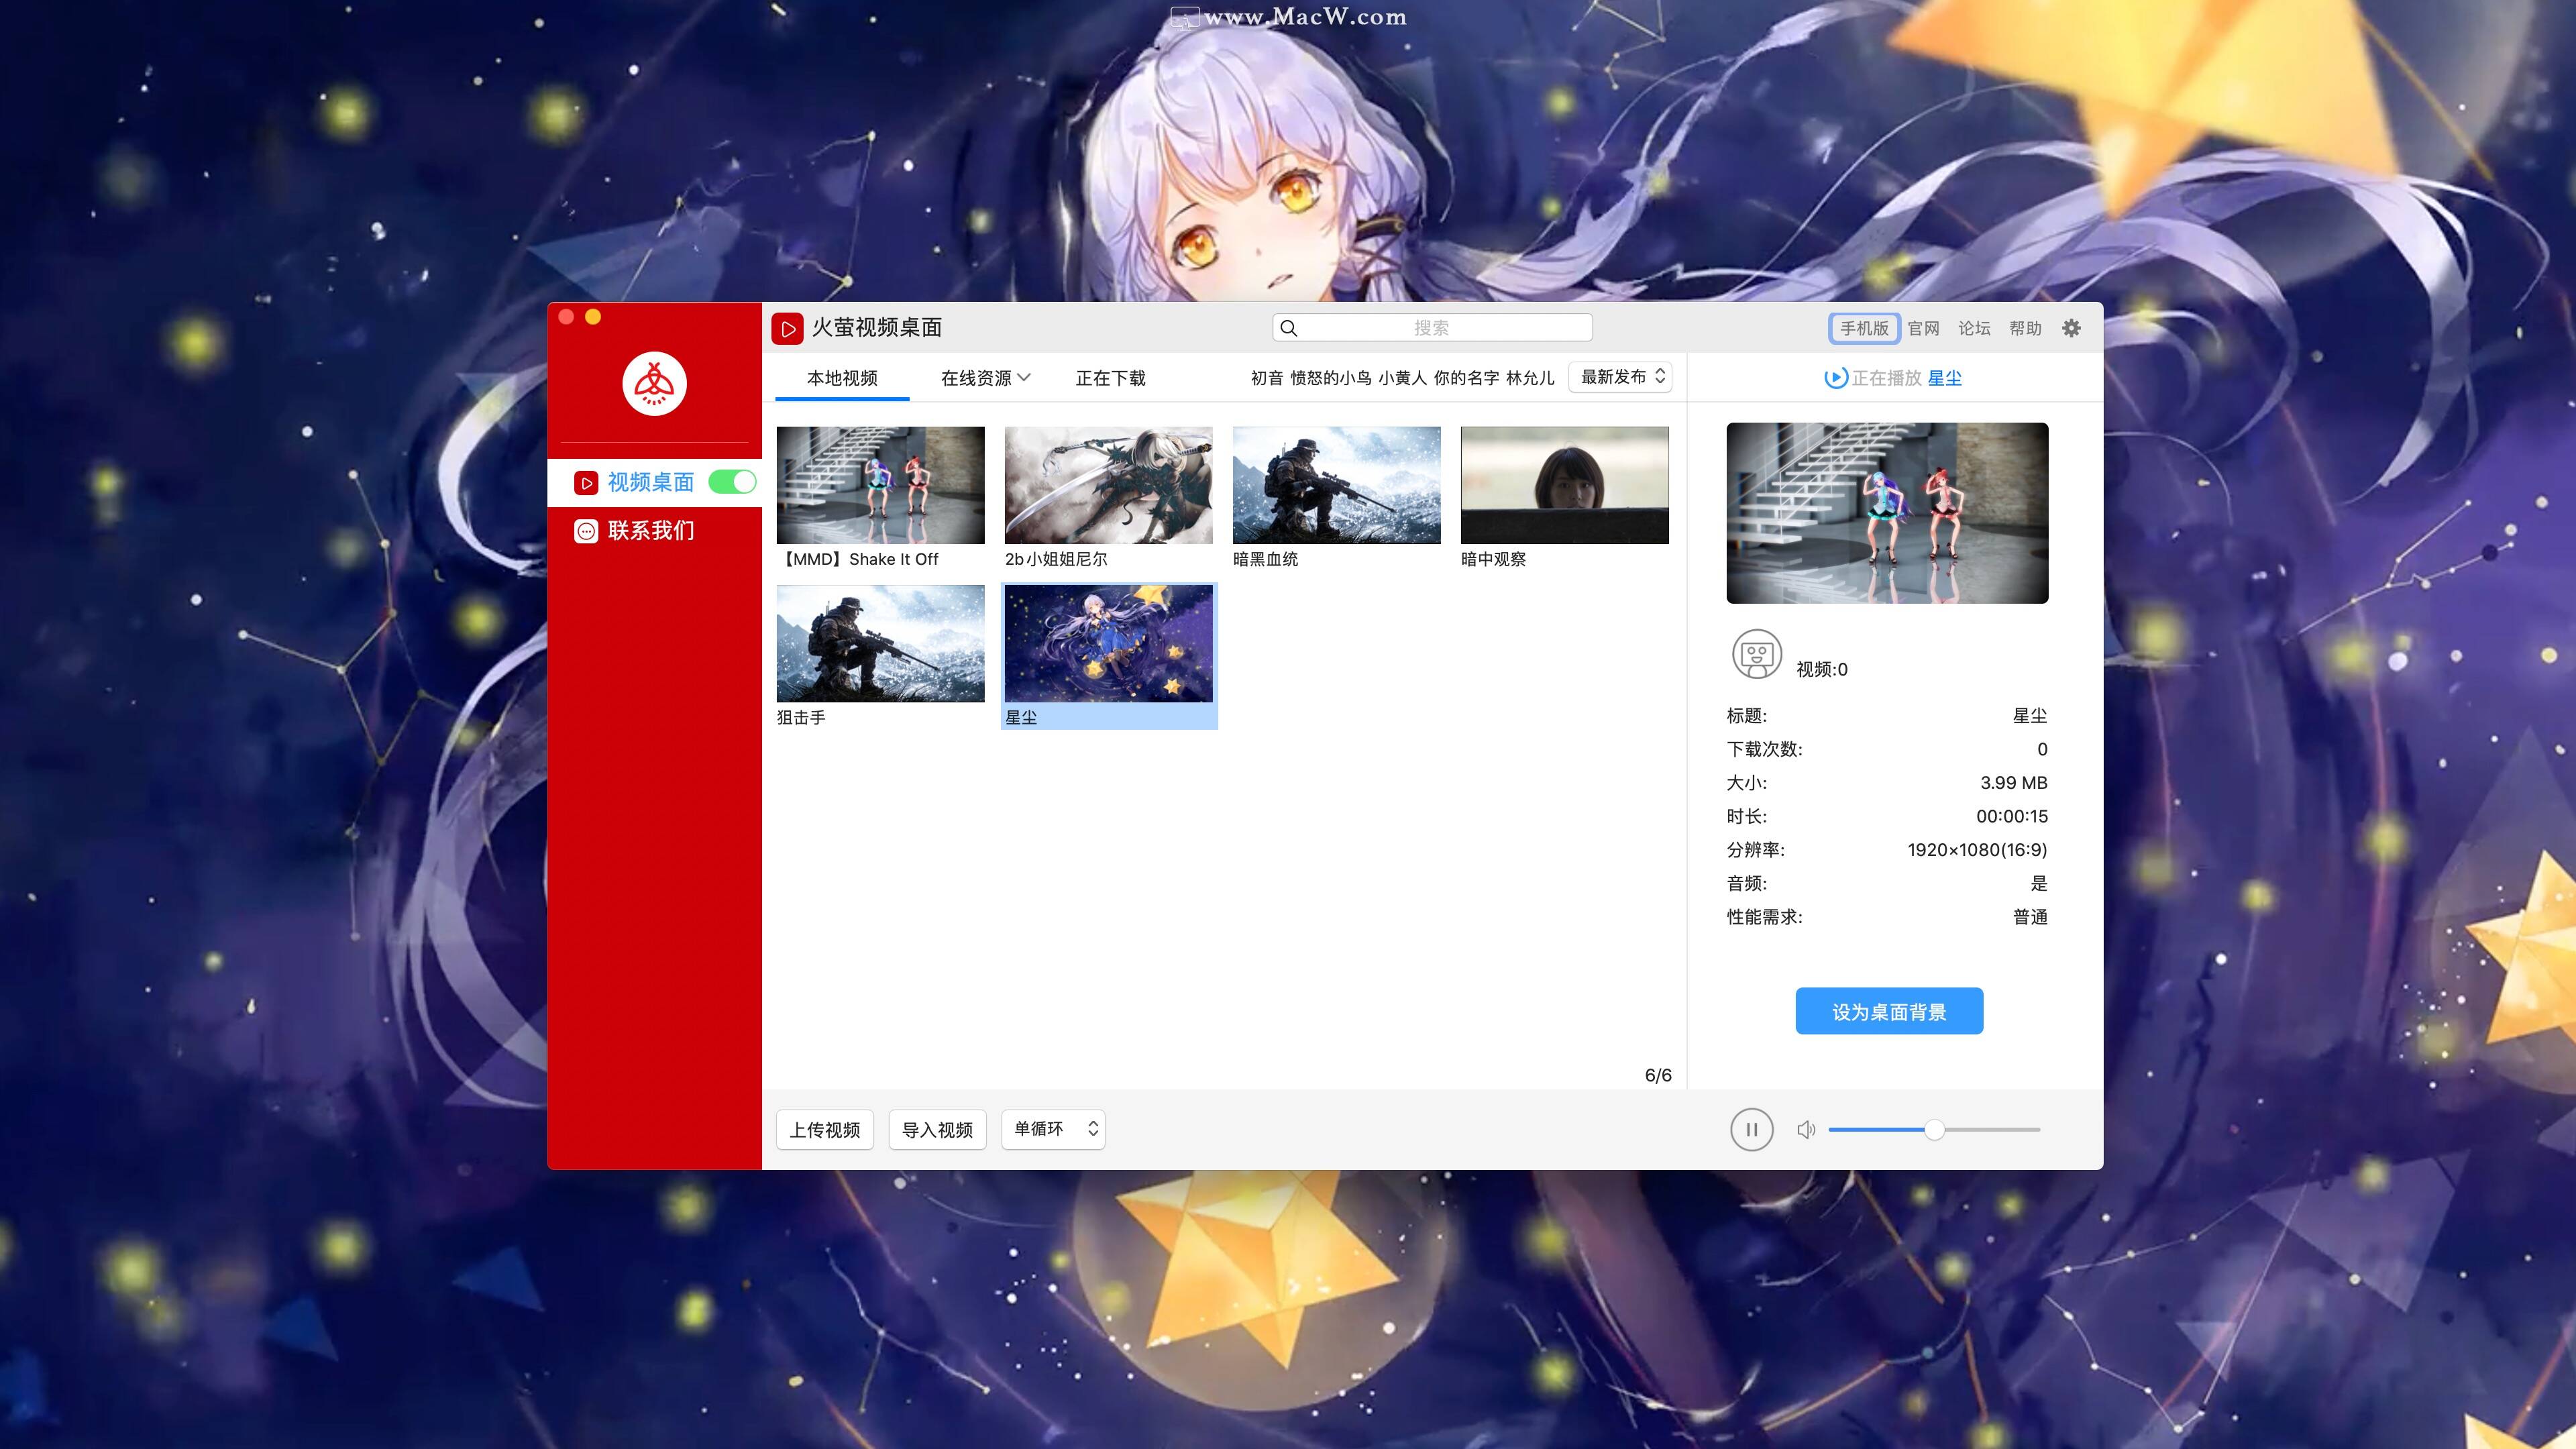This screenshot has width=2576, height=1449.
Task: Open the 论坛 link
Action: [1975, 328]
